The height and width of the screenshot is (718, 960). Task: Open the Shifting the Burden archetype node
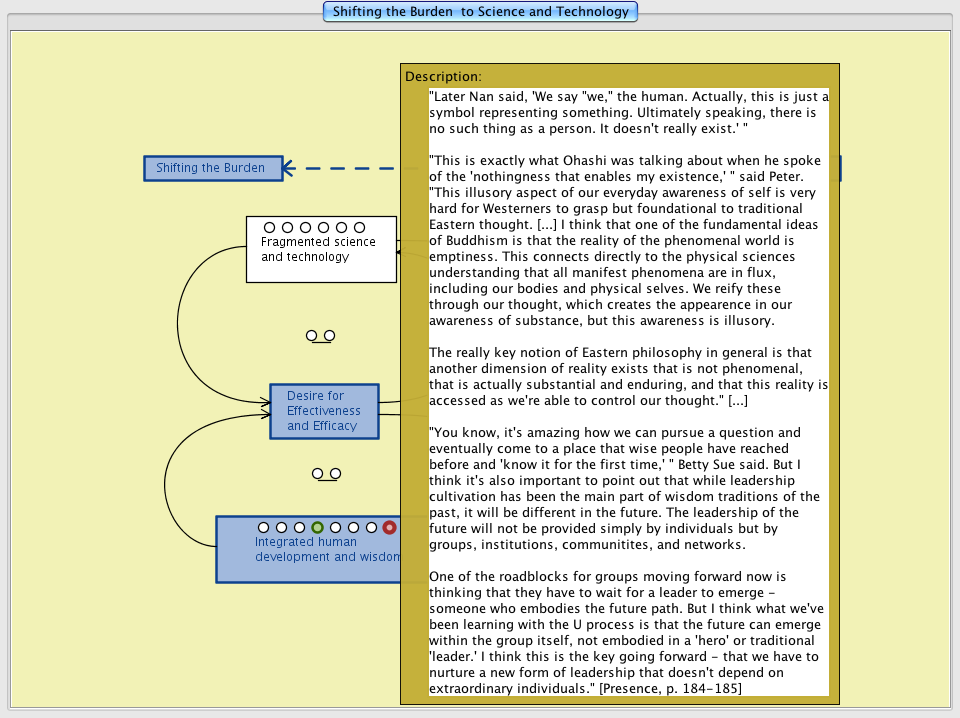tap(211, 168)
